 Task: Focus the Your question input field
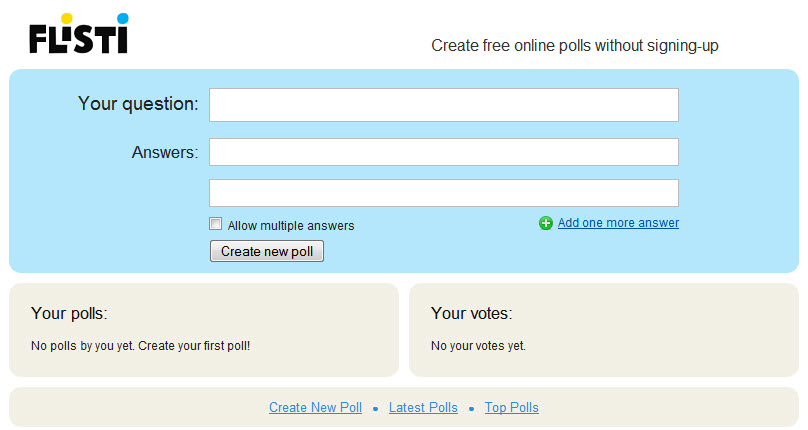click(444, 105)
